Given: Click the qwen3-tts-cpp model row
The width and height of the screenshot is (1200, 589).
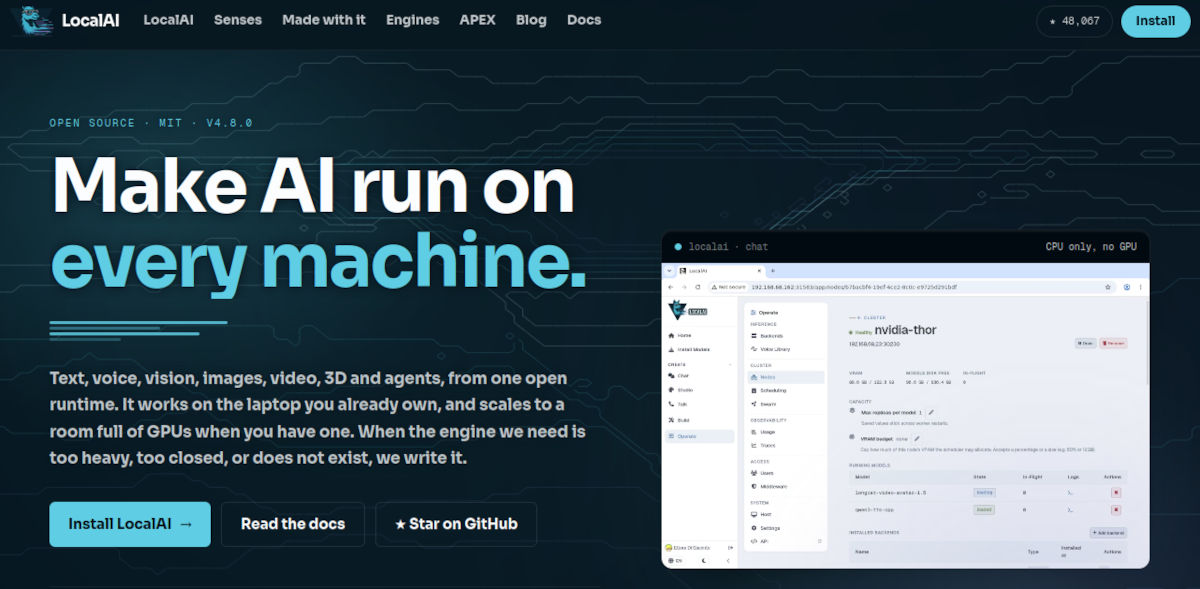Looking at the screenshot, I should [x=988, y=510].
